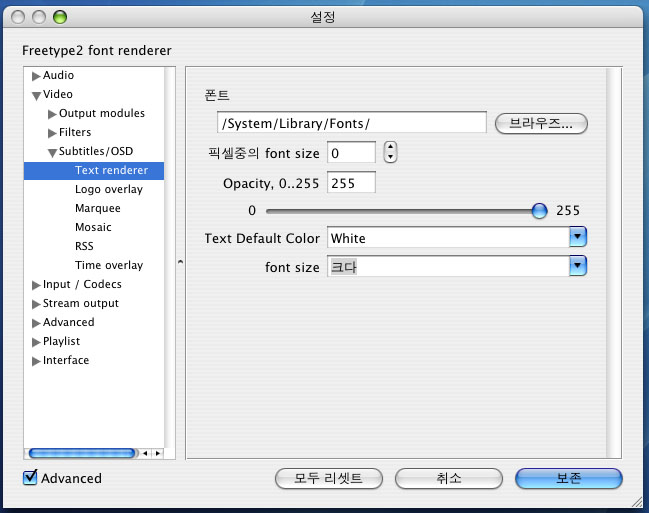Image resolution: width=649 pixels, height=513 pixels.
Task: Expand the Audio tree category
Action: point(36,76)
